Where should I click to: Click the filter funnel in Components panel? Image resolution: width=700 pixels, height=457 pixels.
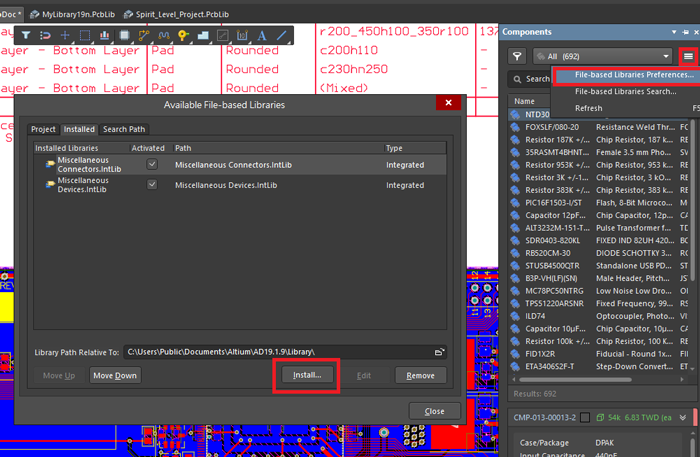click(517, 56)
